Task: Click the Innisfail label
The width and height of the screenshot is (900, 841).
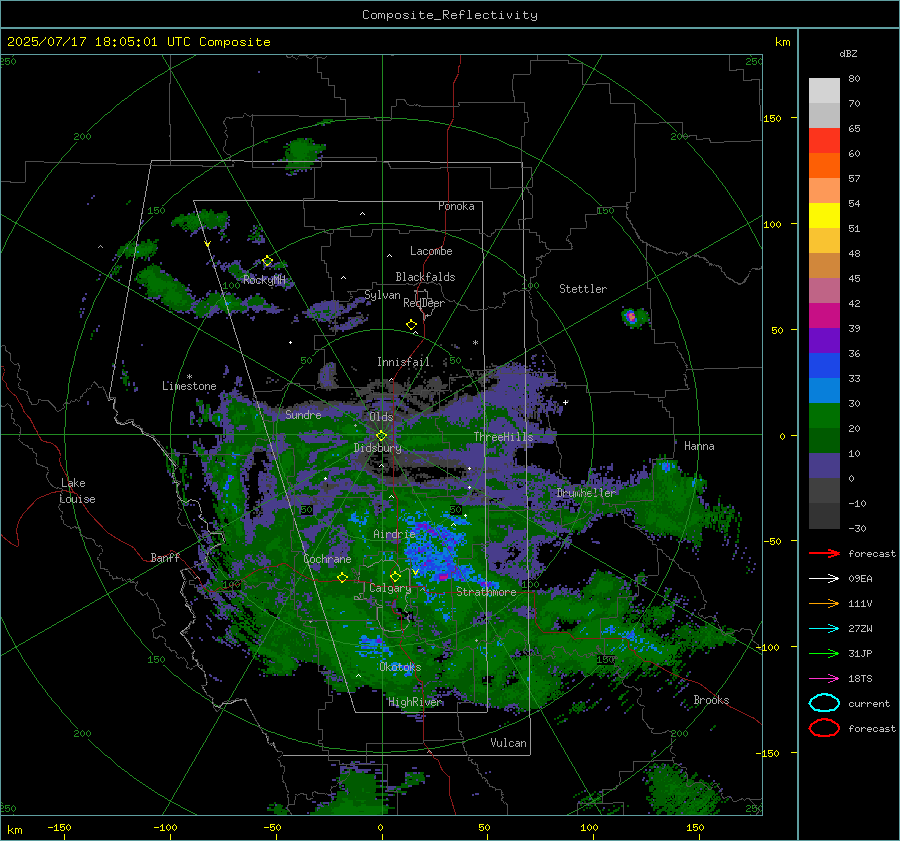Action: click(x=404, y=362)
